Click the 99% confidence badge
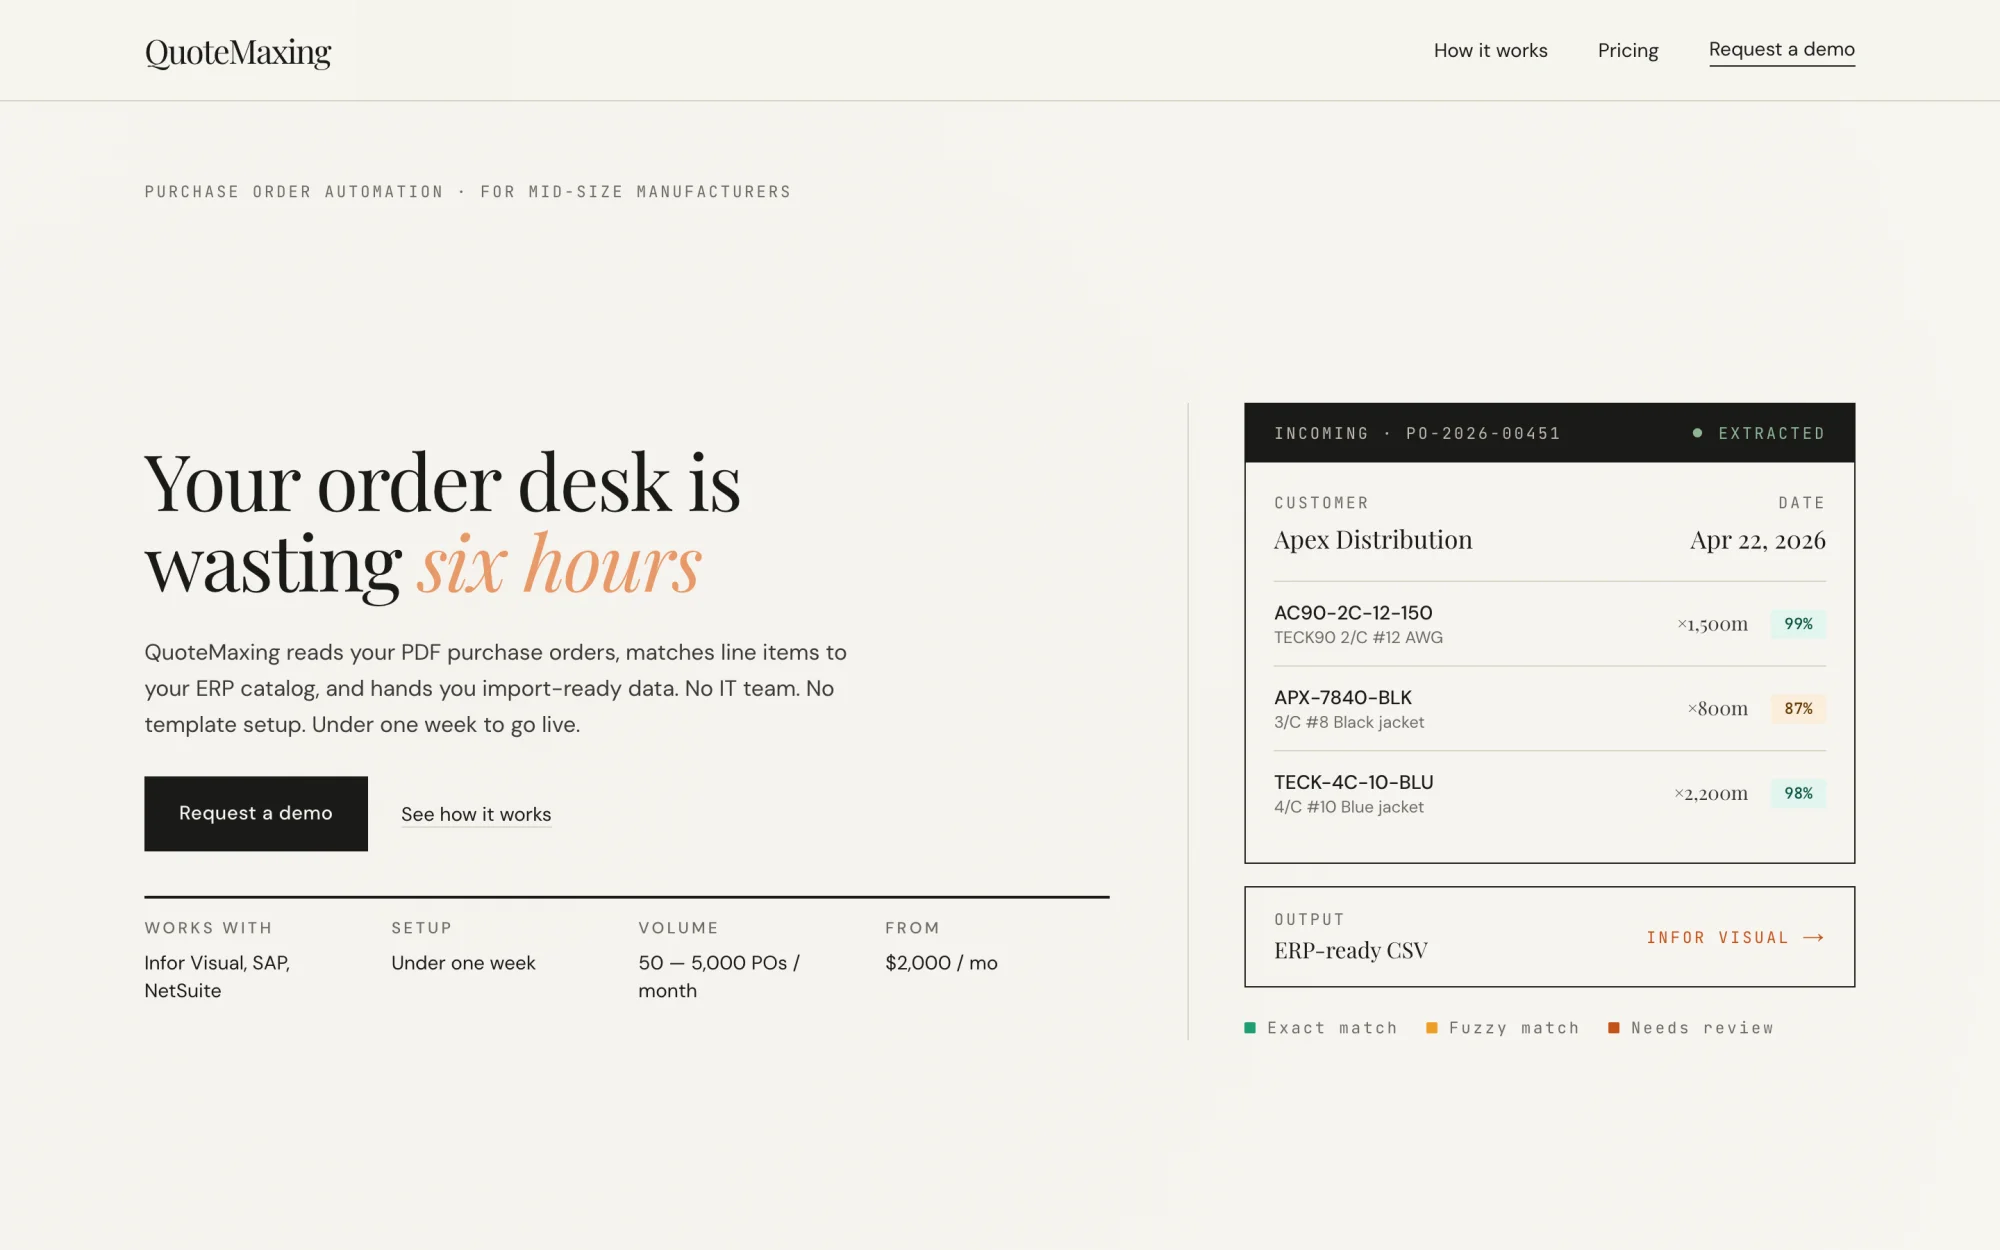This screenshot has width=2000, height=1250. [1798, 624]
